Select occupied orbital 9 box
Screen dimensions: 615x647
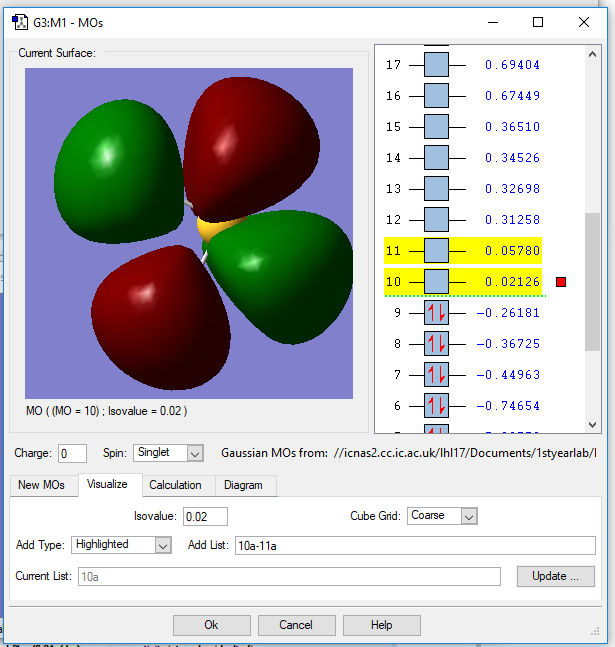pyautogui.click(x=436, y=313)
